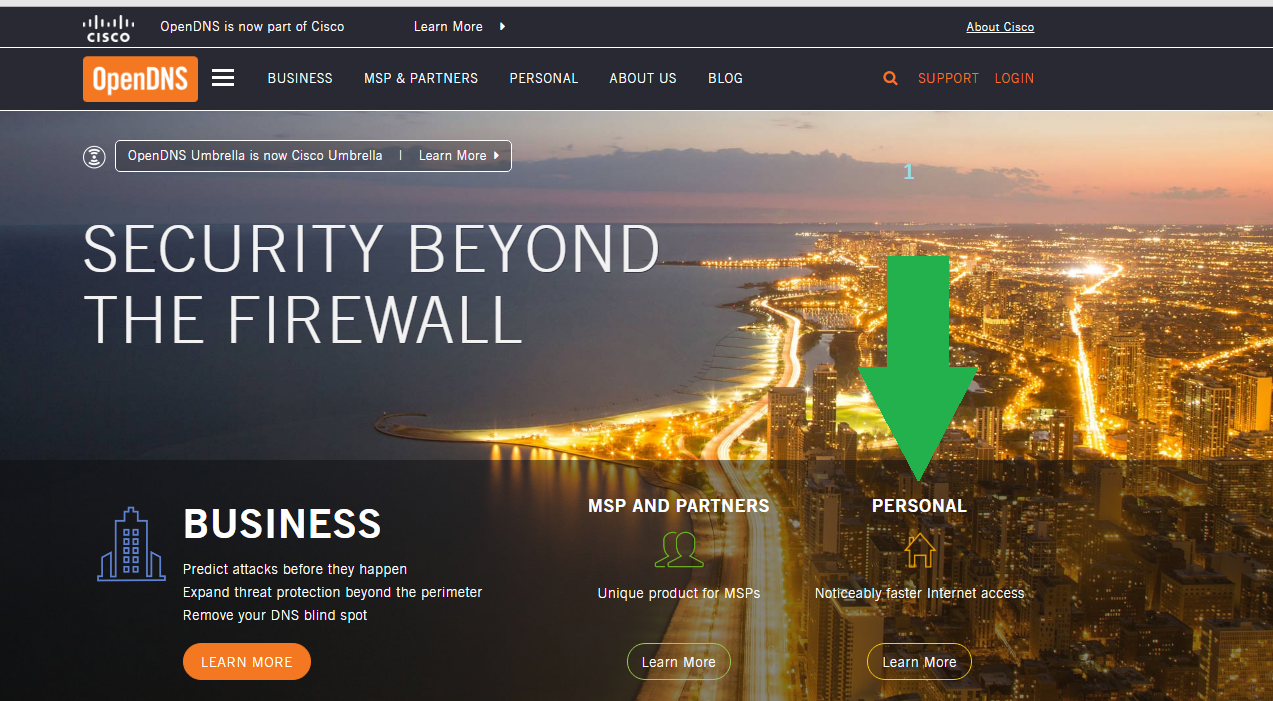Image resolution: width=1273 pixels, height=701 pixels.
Task: Click the orange search magnifier icon
Action: [890, 78]
